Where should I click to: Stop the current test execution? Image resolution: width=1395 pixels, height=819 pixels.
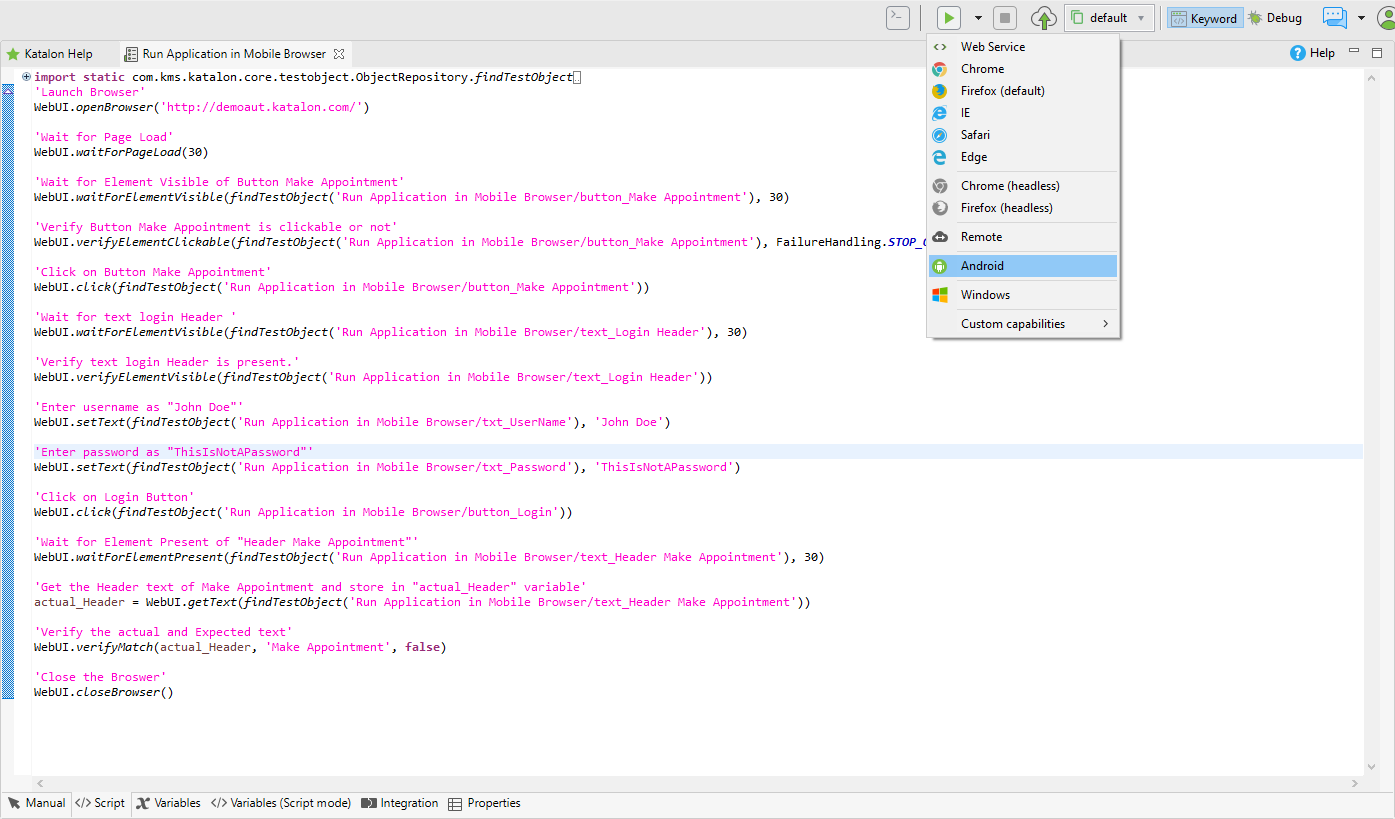click(x=1004, y=17)
